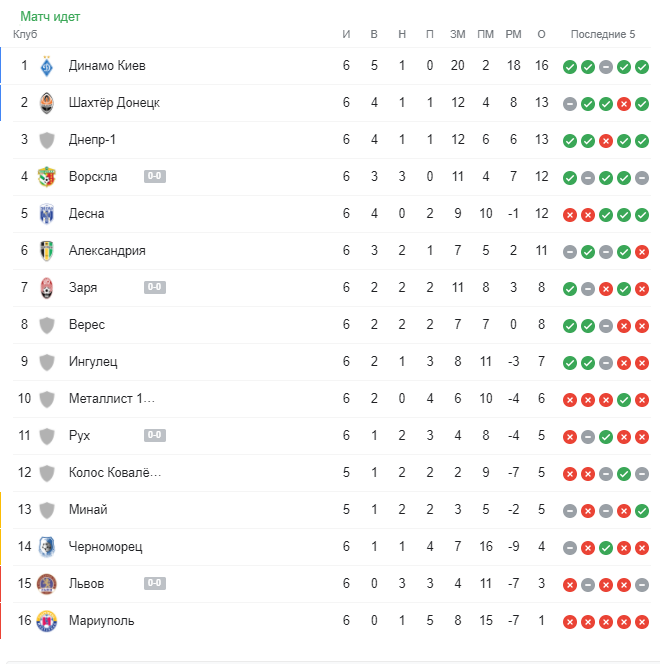Open the live 0-0 score badge for Ворскла
This screenshot has height=664, width=660.
155,177
